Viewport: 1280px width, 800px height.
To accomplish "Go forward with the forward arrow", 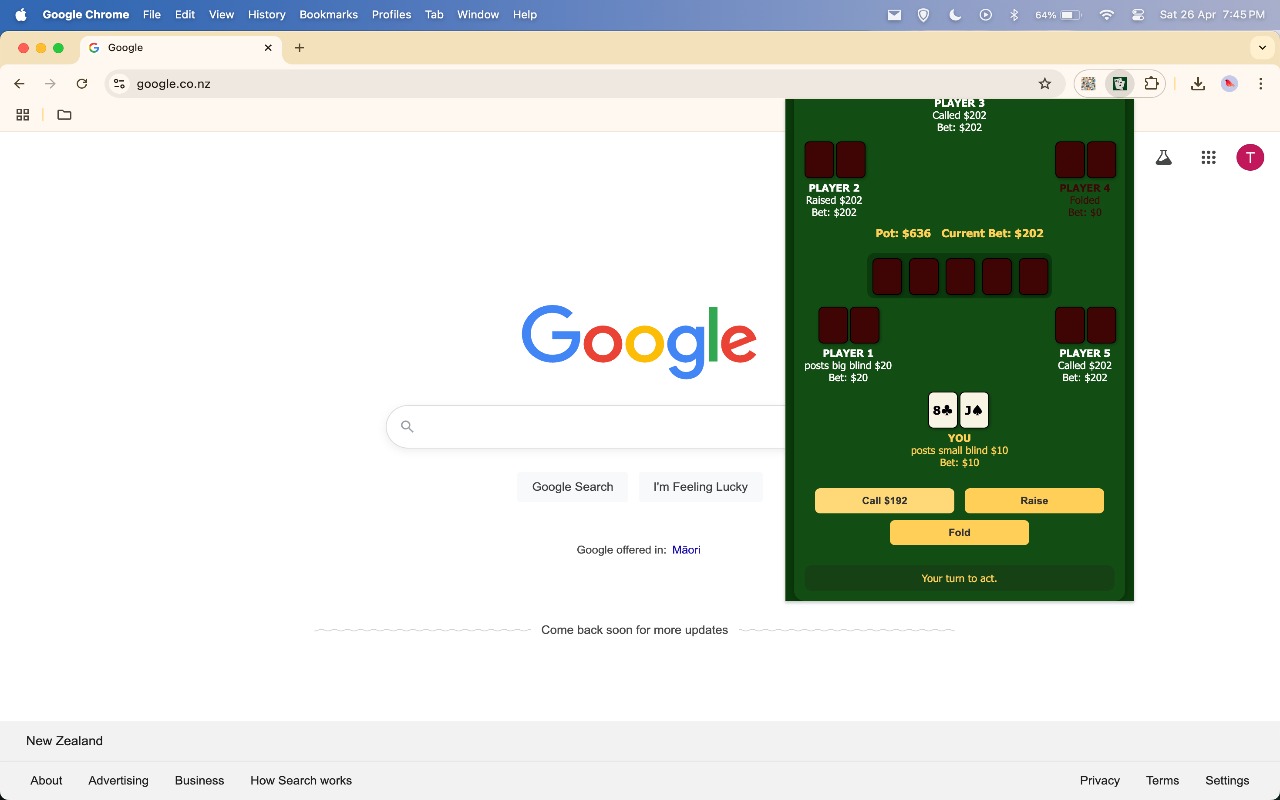I will 50,84.
